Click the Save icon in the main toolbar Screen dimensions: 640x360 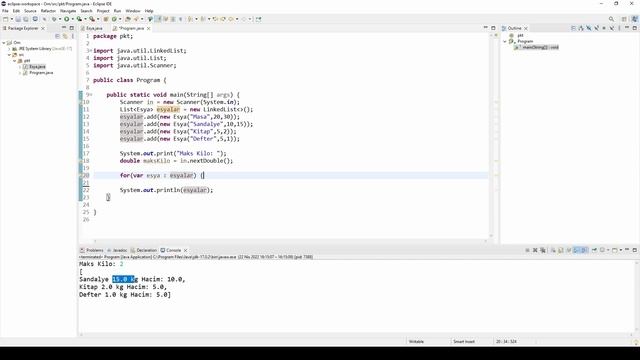pyautogui.click(x=18, y=19)
